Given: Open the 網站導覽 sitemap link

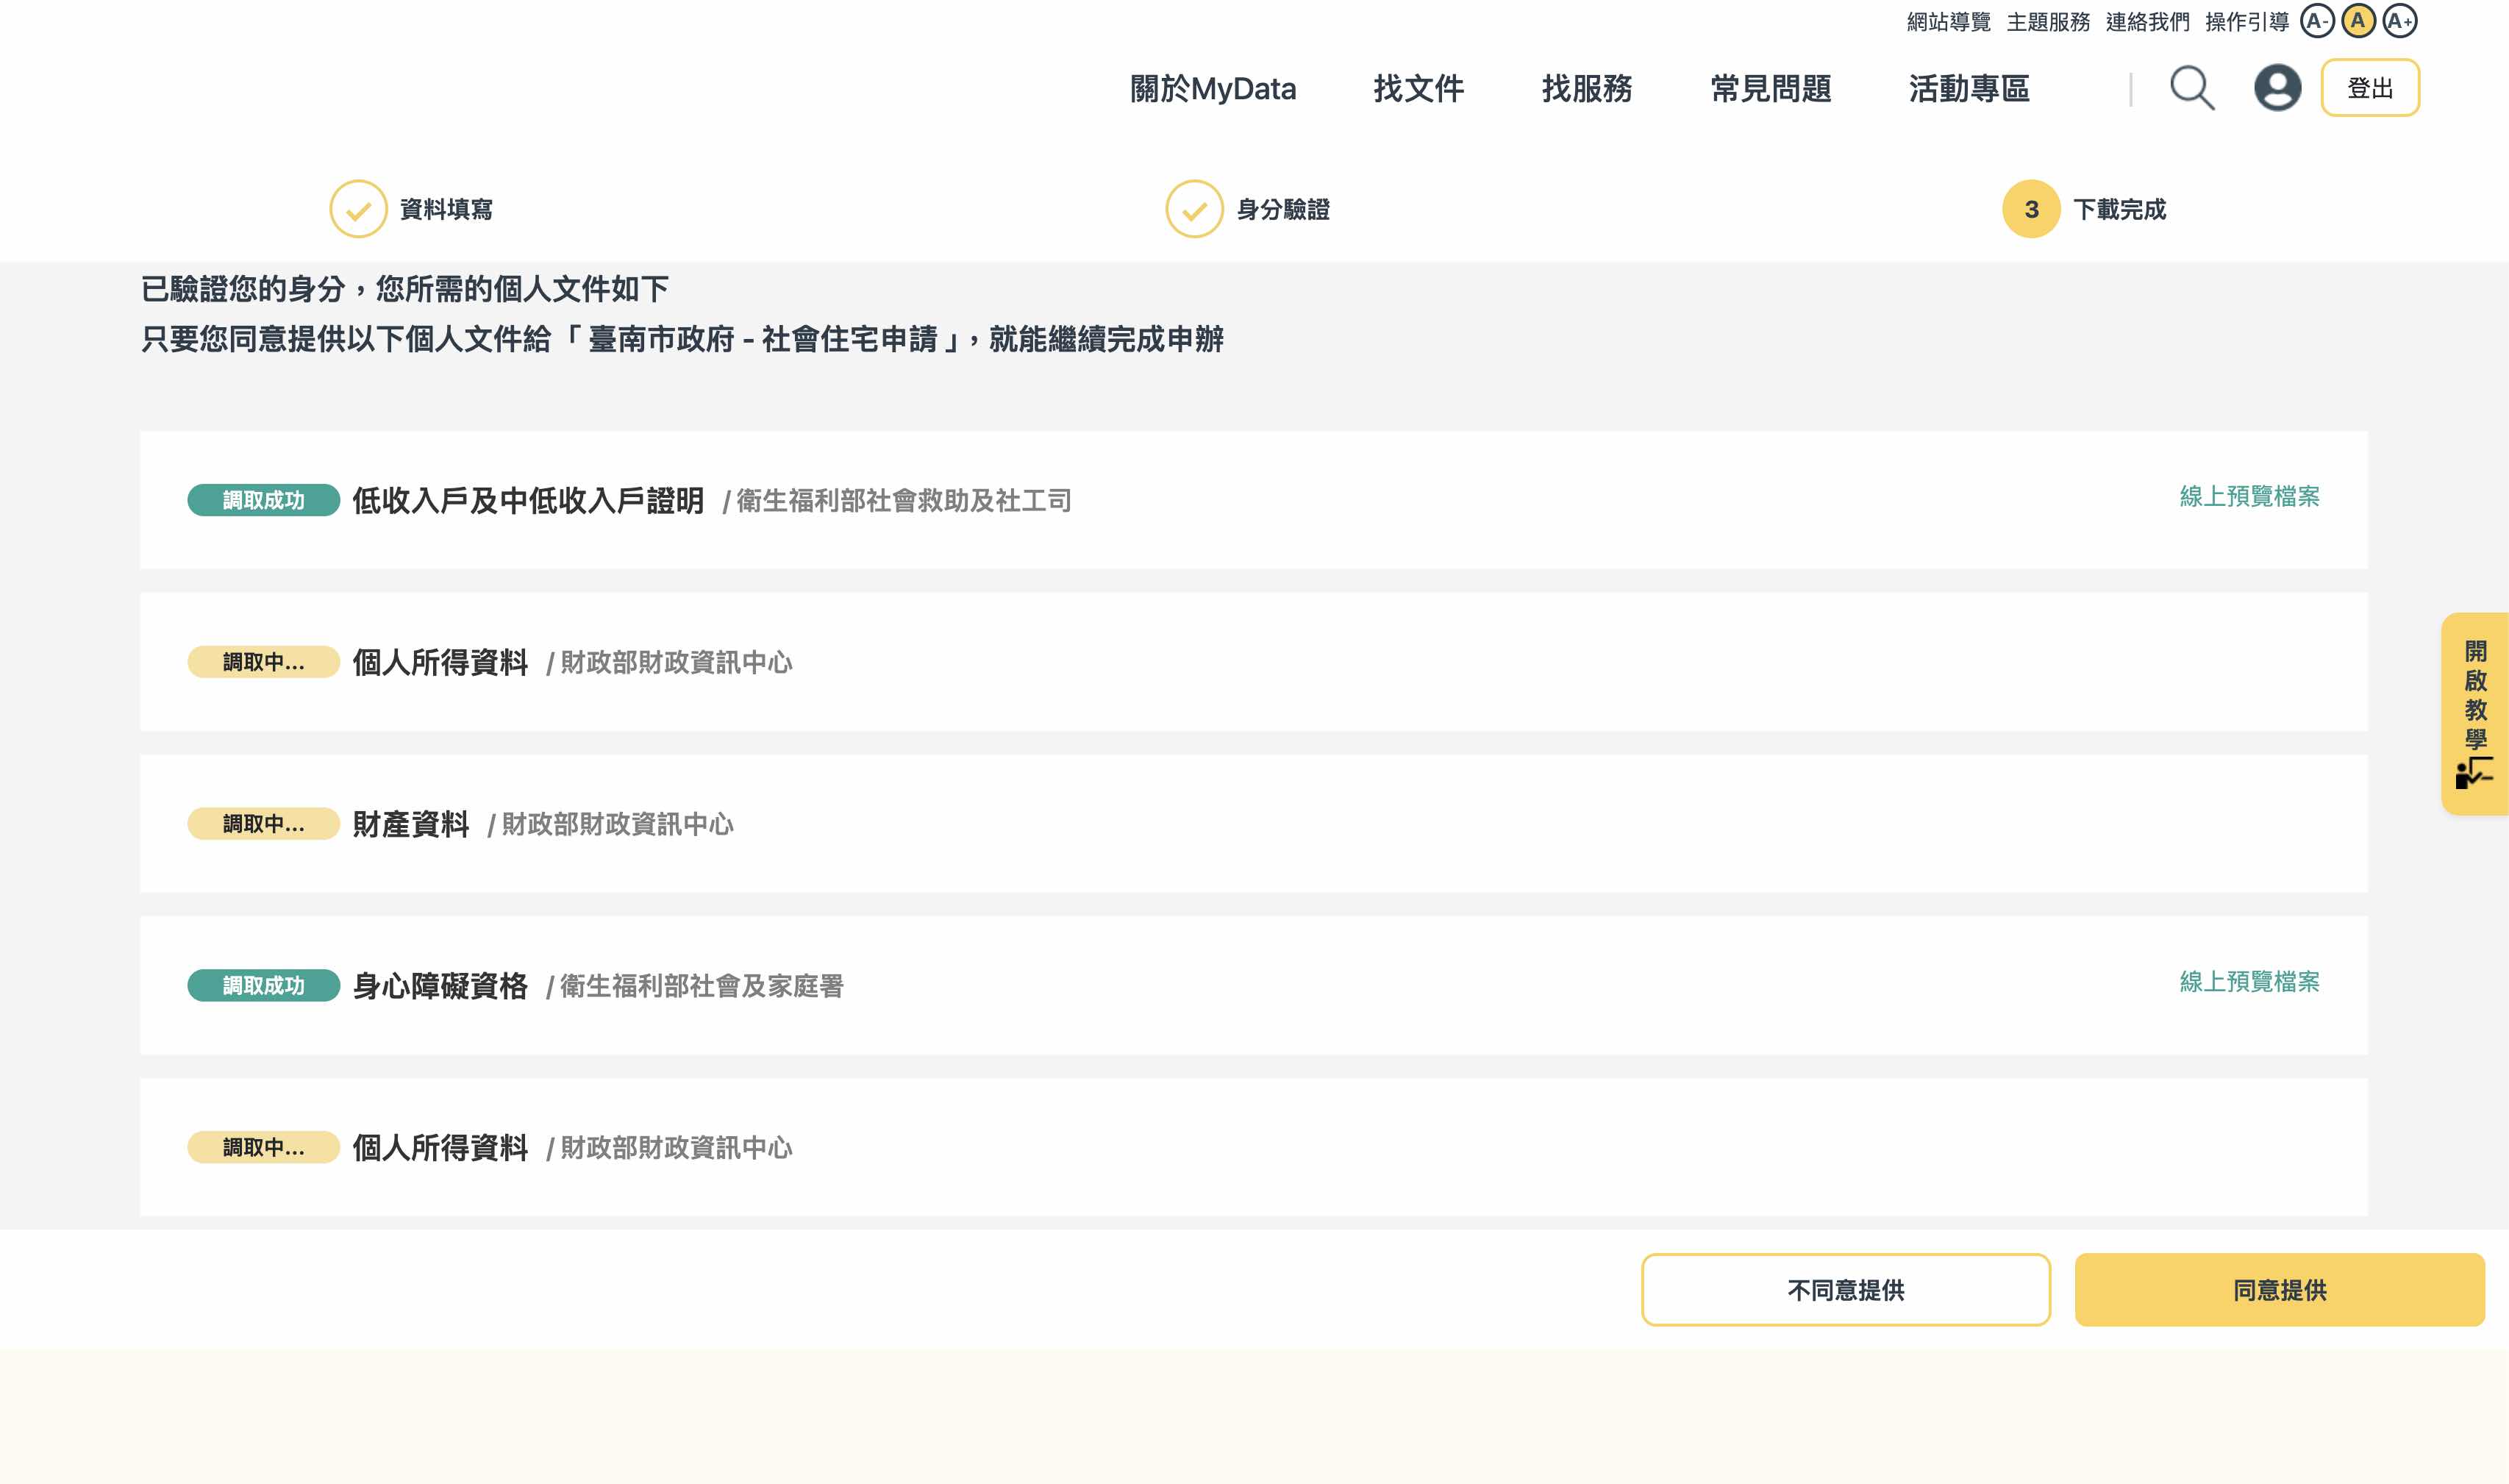Looking at the screenshot, I should point(1948,22).
